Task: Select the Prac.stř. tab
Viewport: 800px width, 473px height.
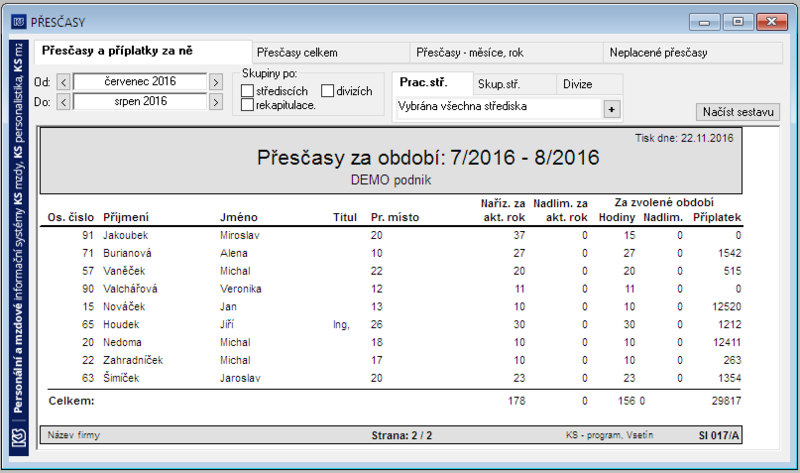Action: (433, 83)
